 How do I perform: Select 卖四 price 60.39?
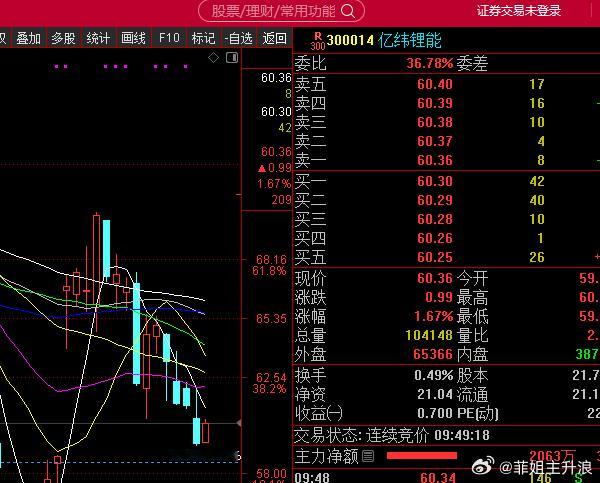(435, 103)
